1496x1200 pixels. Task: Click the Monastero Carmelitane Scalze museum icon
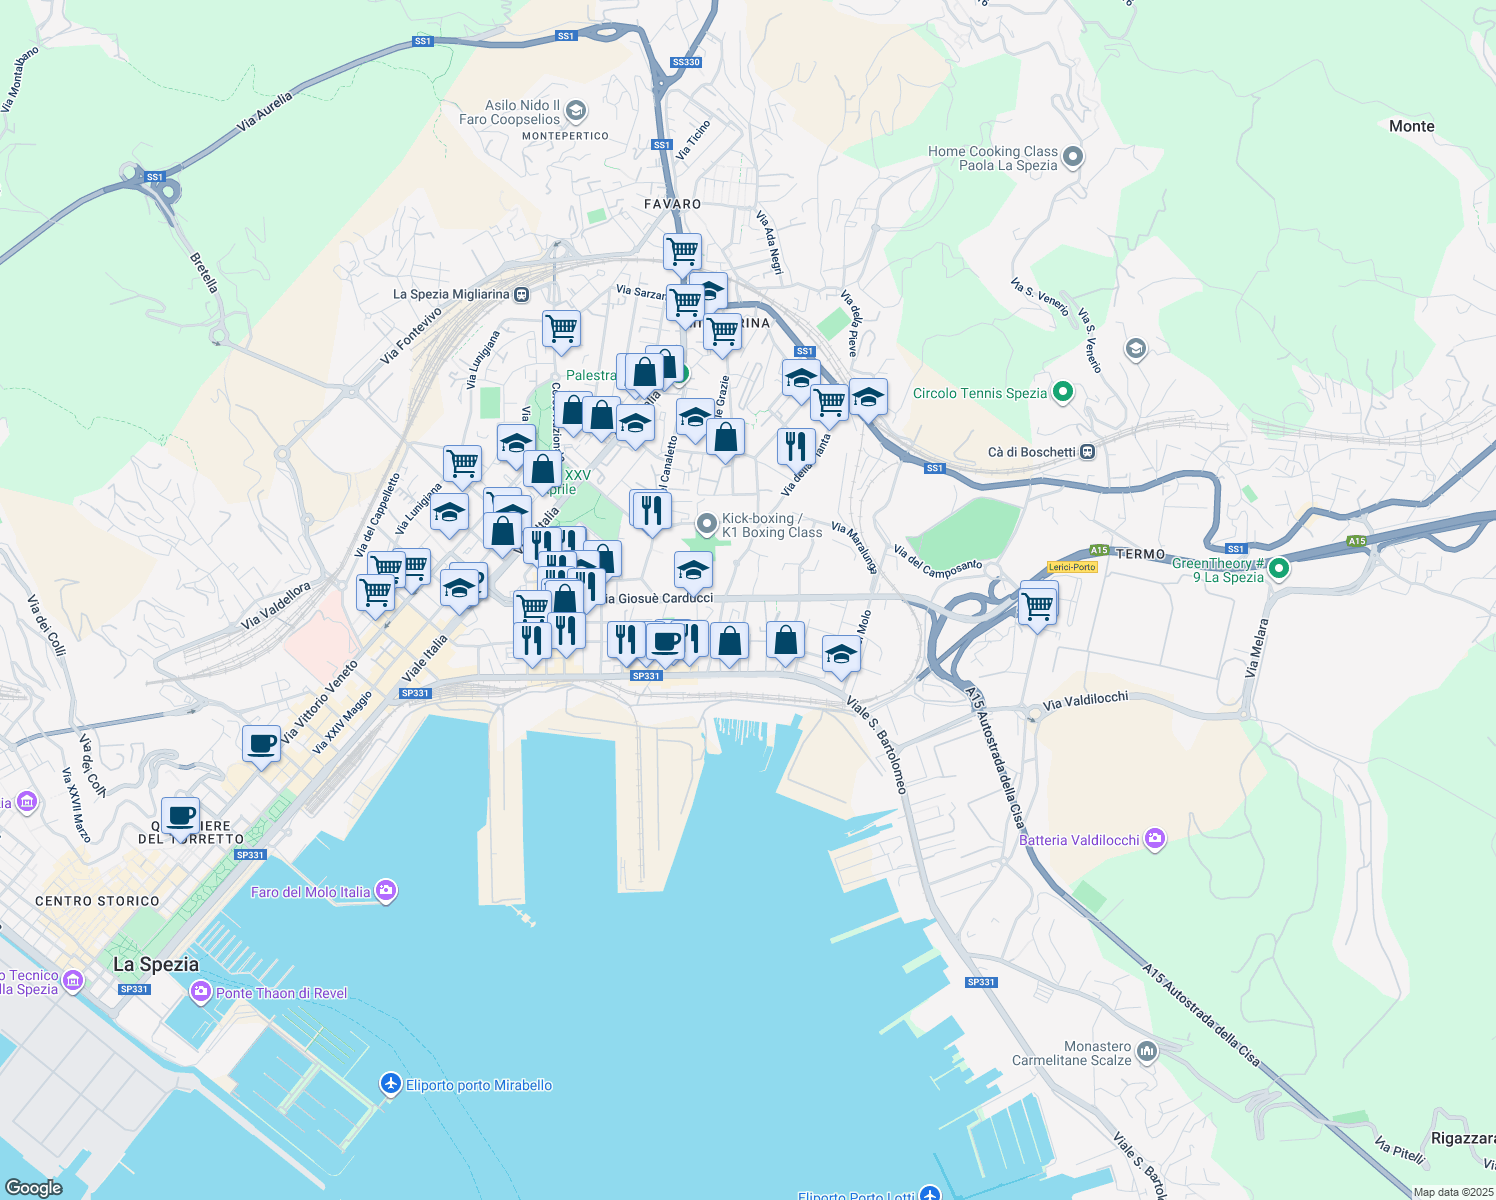click(1146, 1051)
